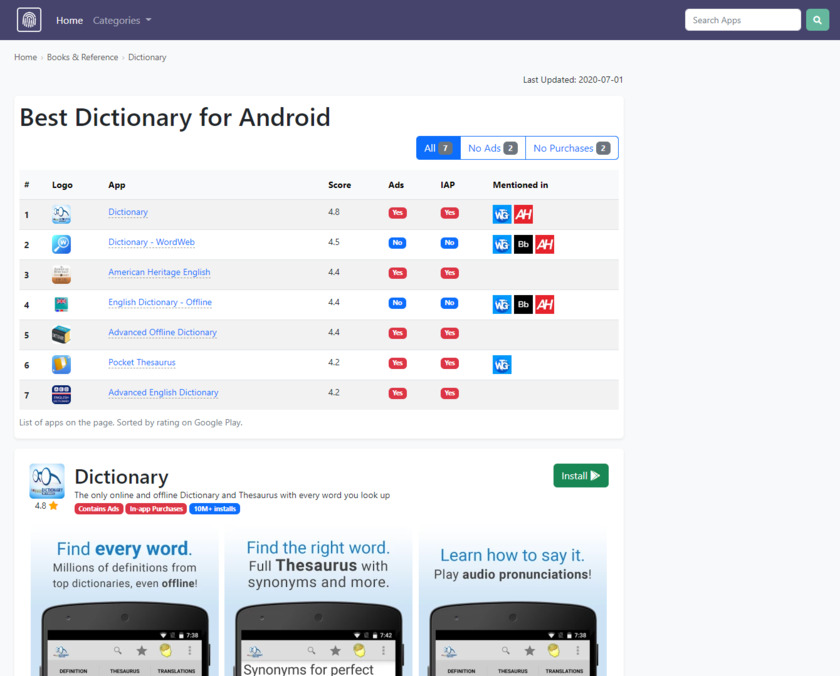Click the Contains Ads badge
This screenshot has width=840, height=676.
pos(99,509)
